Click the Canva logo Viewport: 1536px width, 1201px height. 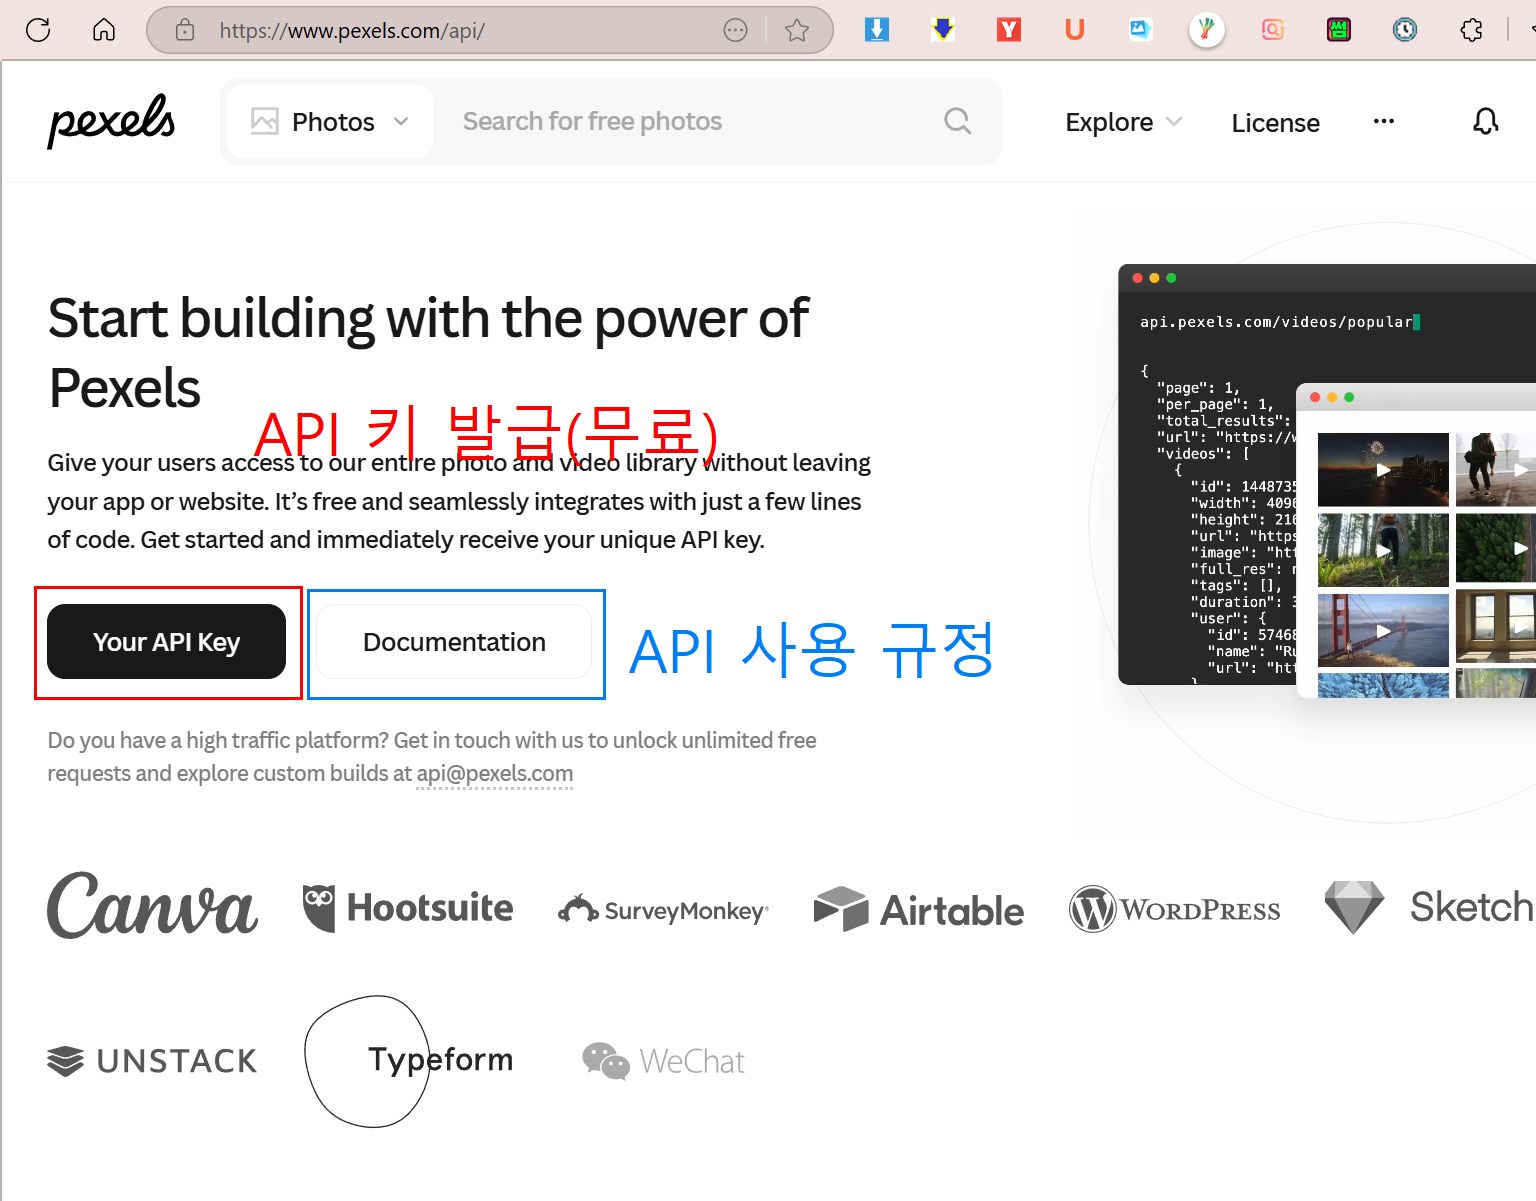pyautogui.click(x=152, y=906)
